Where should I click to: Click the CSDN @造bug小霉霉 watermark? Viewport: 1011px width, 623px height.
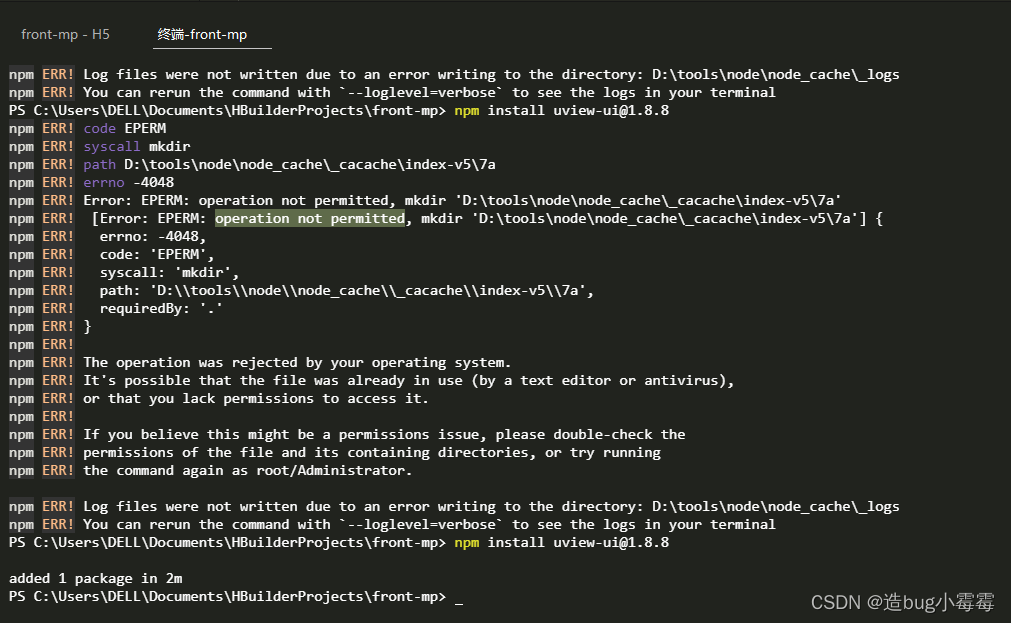point(900,602)
